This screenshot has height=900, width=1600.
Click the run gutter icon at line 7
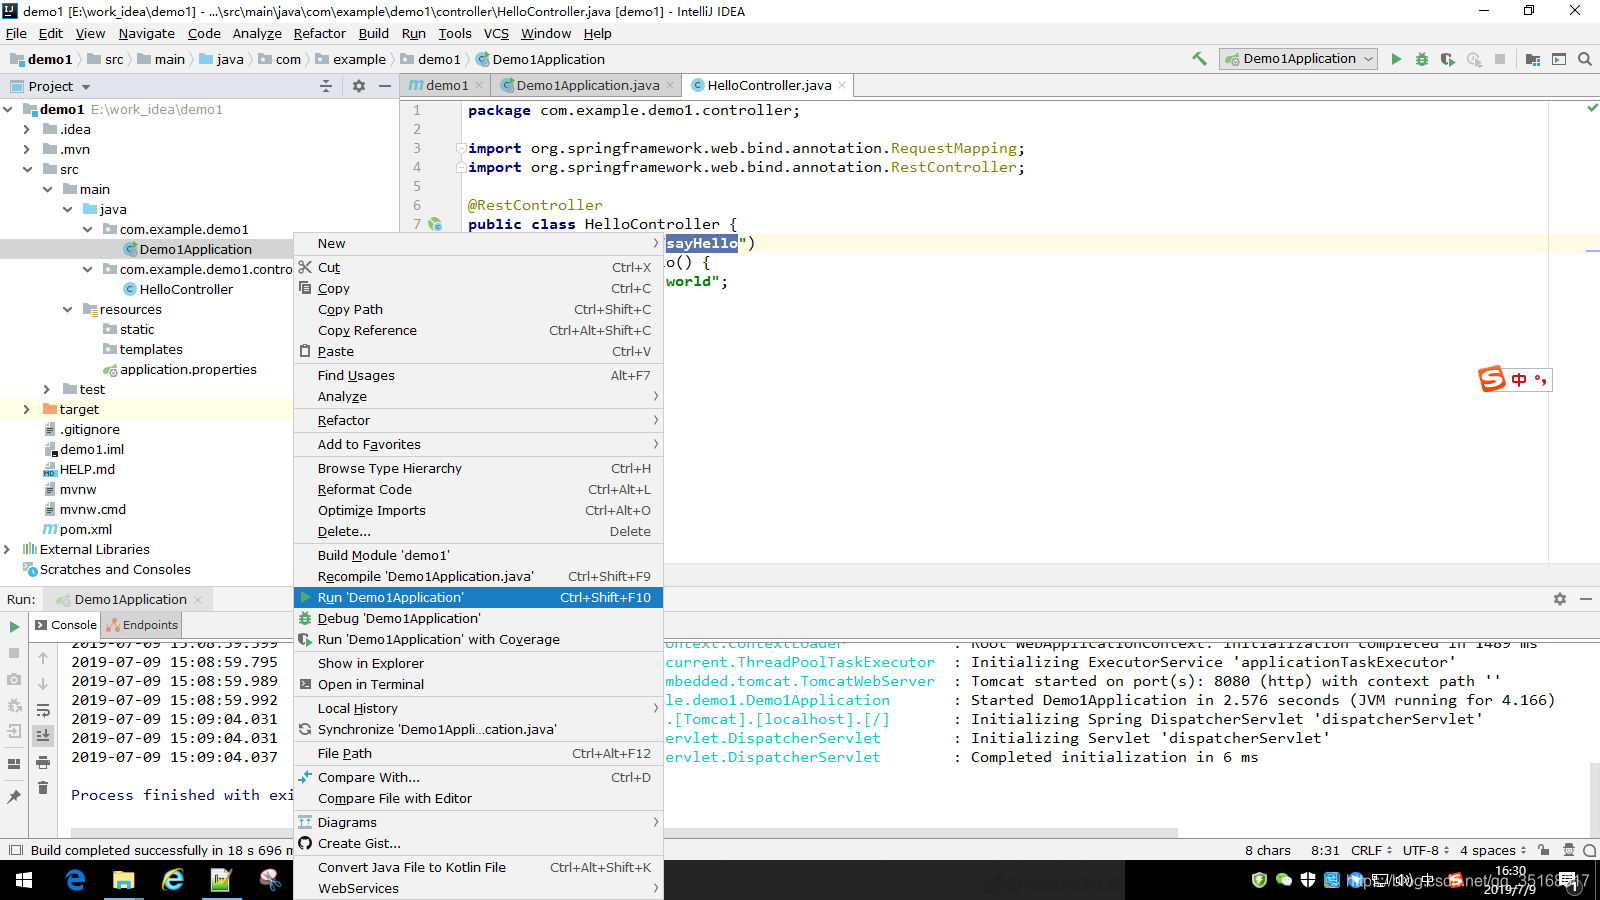[x=435, y=224]
